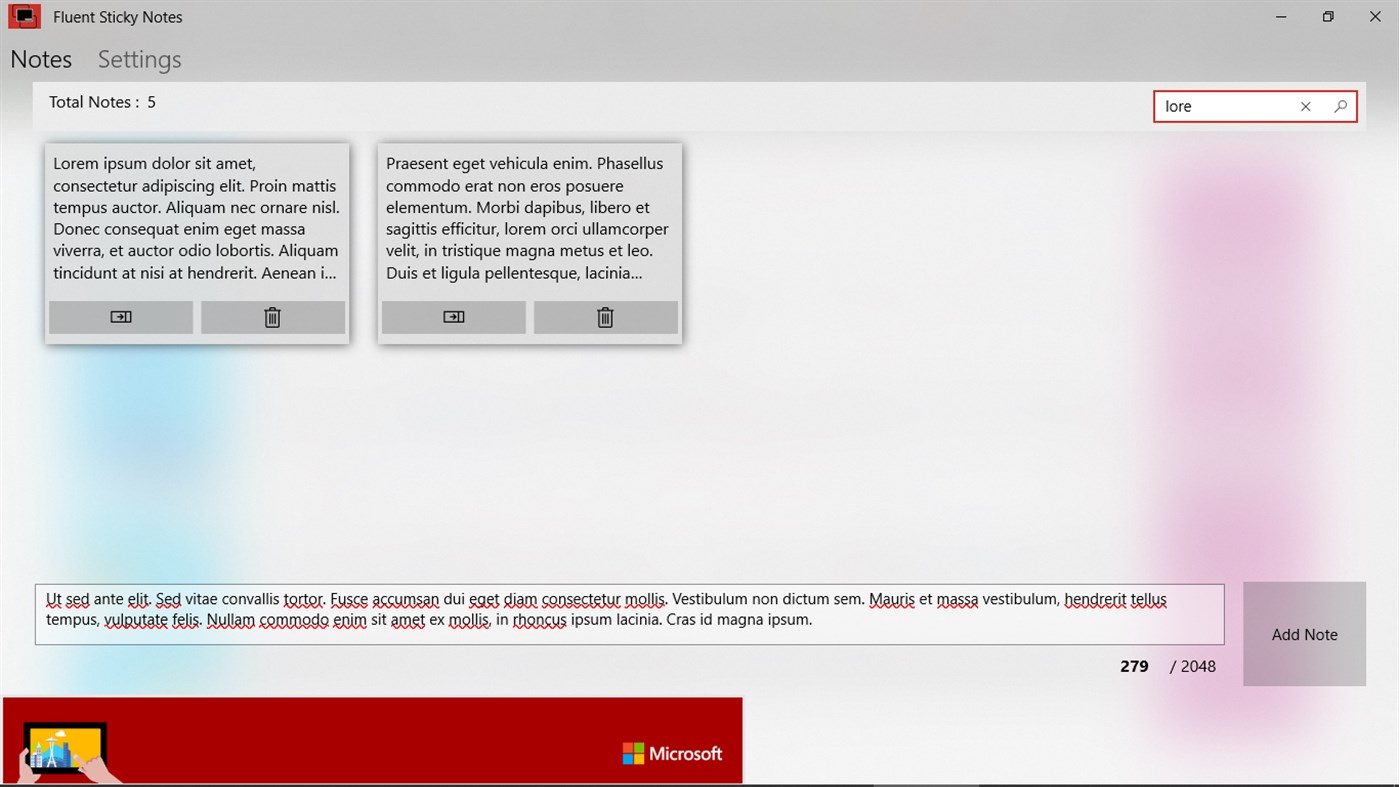Open the Microsoft advertisement banner

[372, 740]
